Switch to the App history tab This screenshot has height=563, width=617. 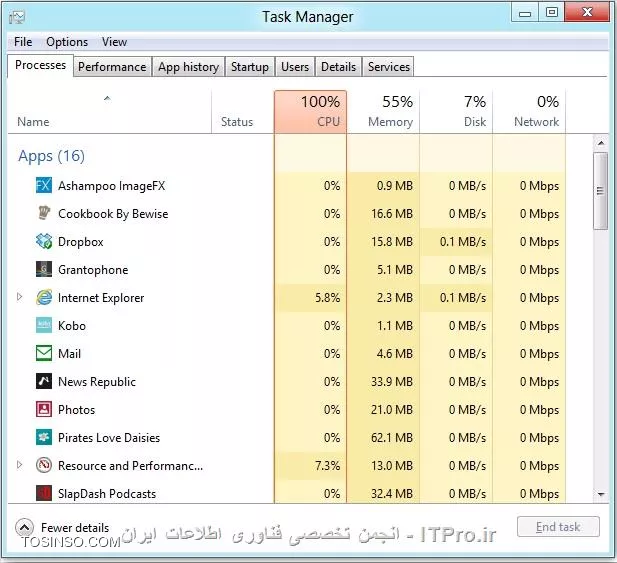tap(188, 67)
